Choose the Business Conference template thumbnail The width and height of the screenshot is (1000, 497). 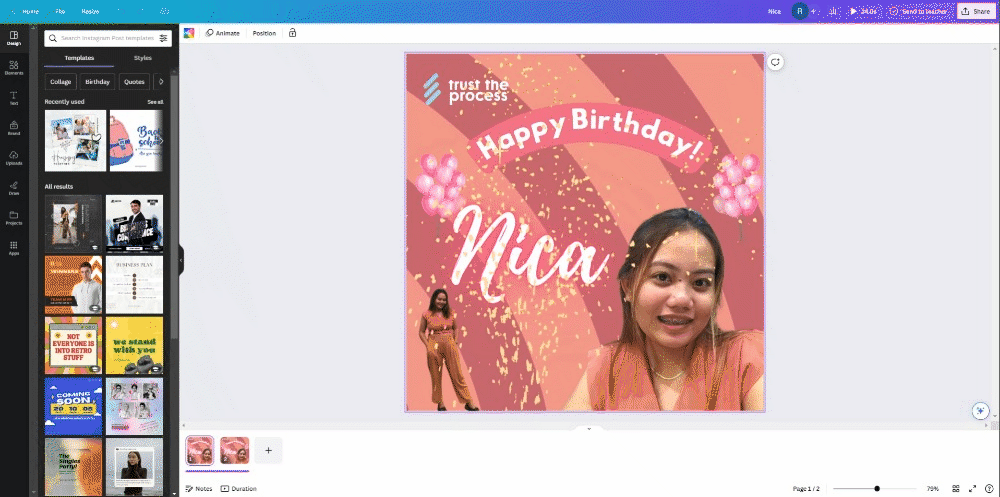pyautogui.click(x=135, y=224)
